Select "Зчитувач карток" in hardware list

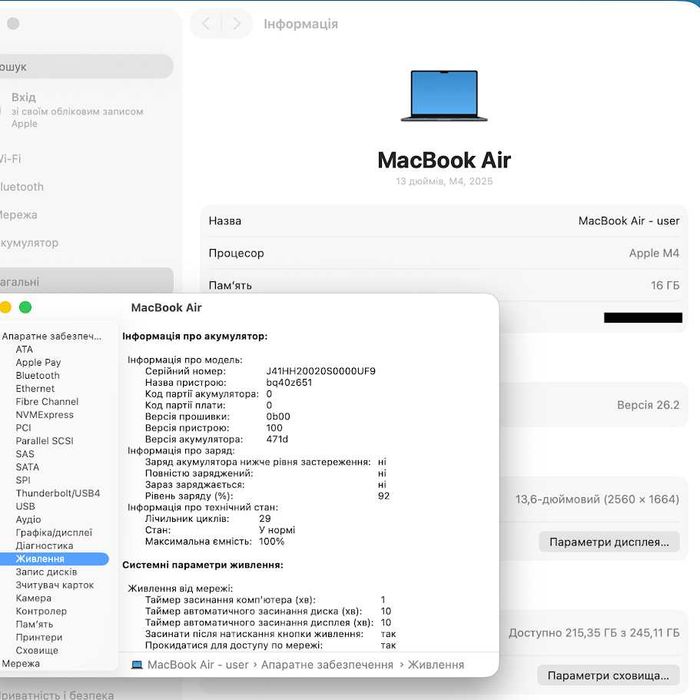coord(54,585)
